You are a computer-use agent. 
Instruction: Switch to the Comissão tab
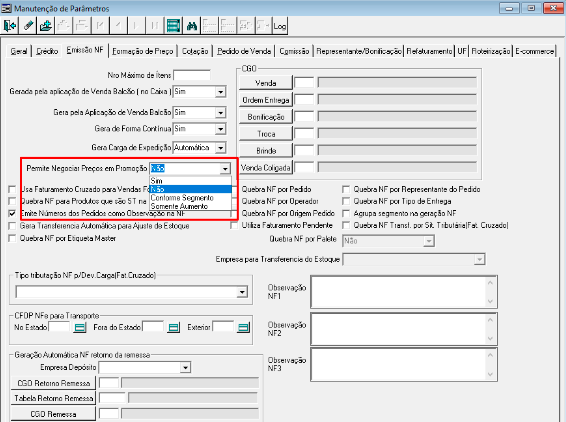pos(294,51)
